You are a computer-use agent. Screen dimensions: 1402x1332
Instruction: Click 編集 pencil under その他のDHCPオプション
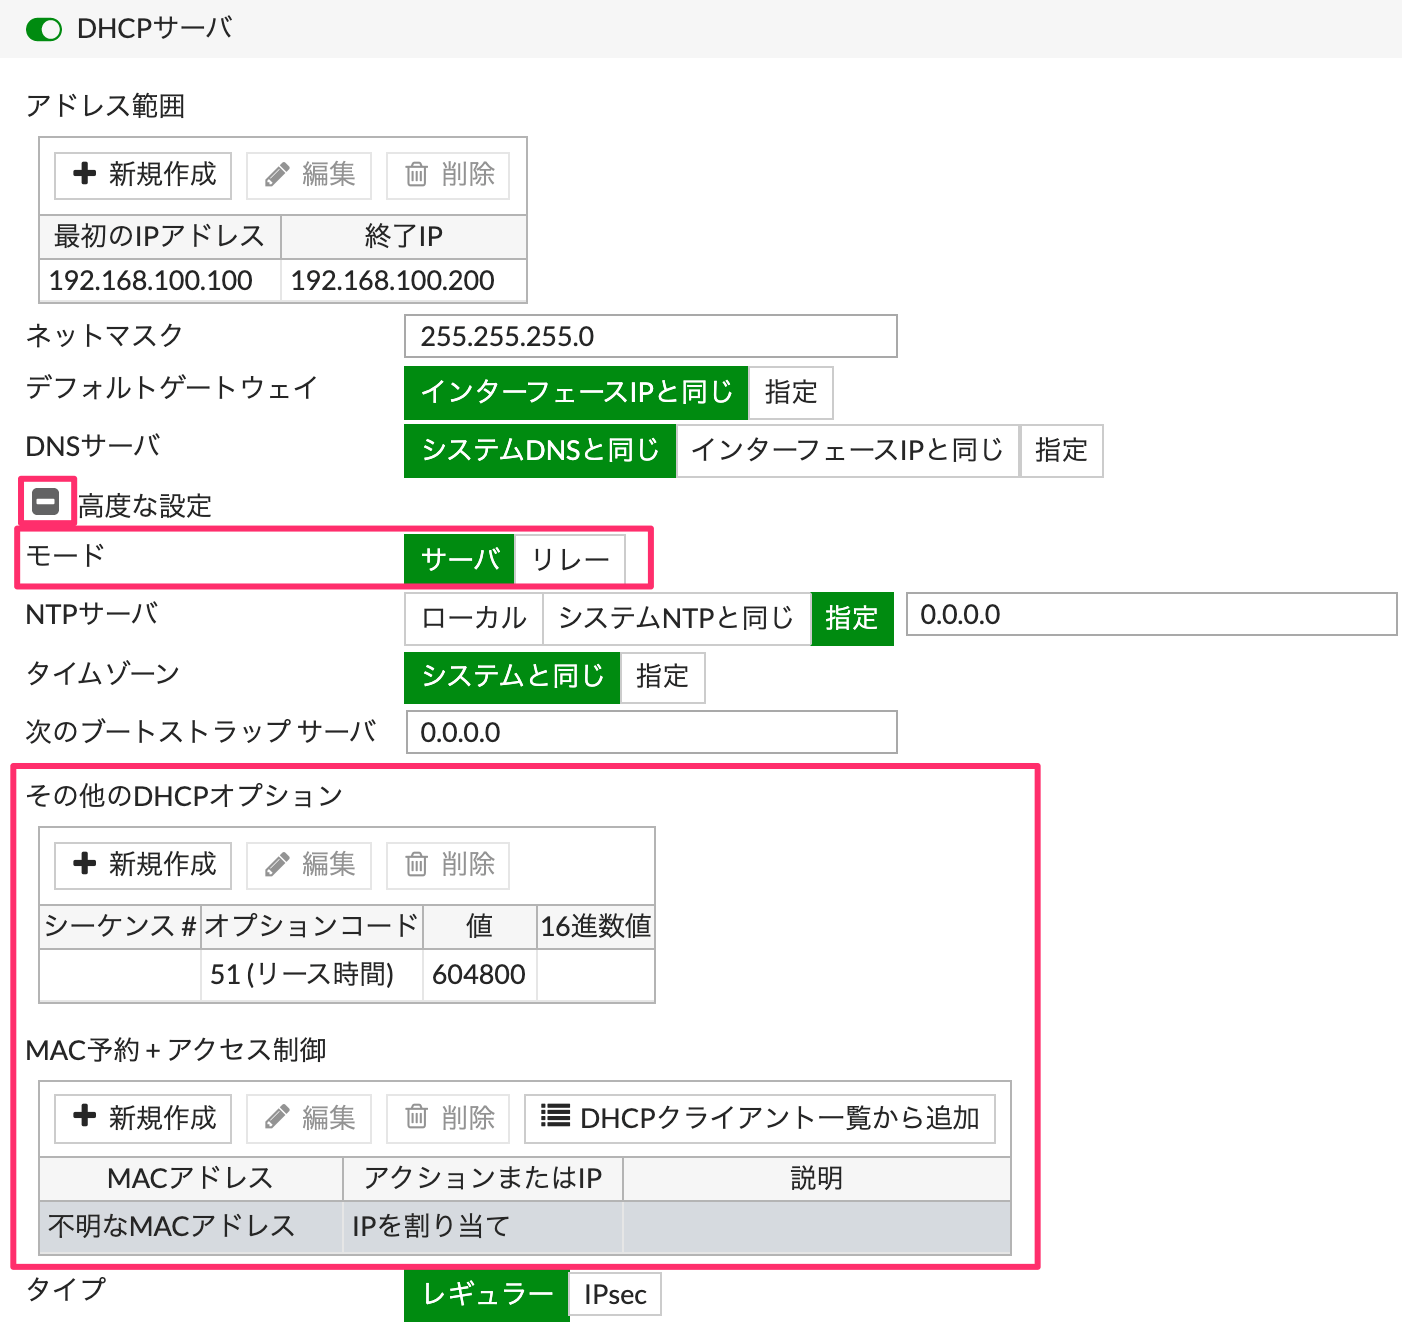(309, 865)
